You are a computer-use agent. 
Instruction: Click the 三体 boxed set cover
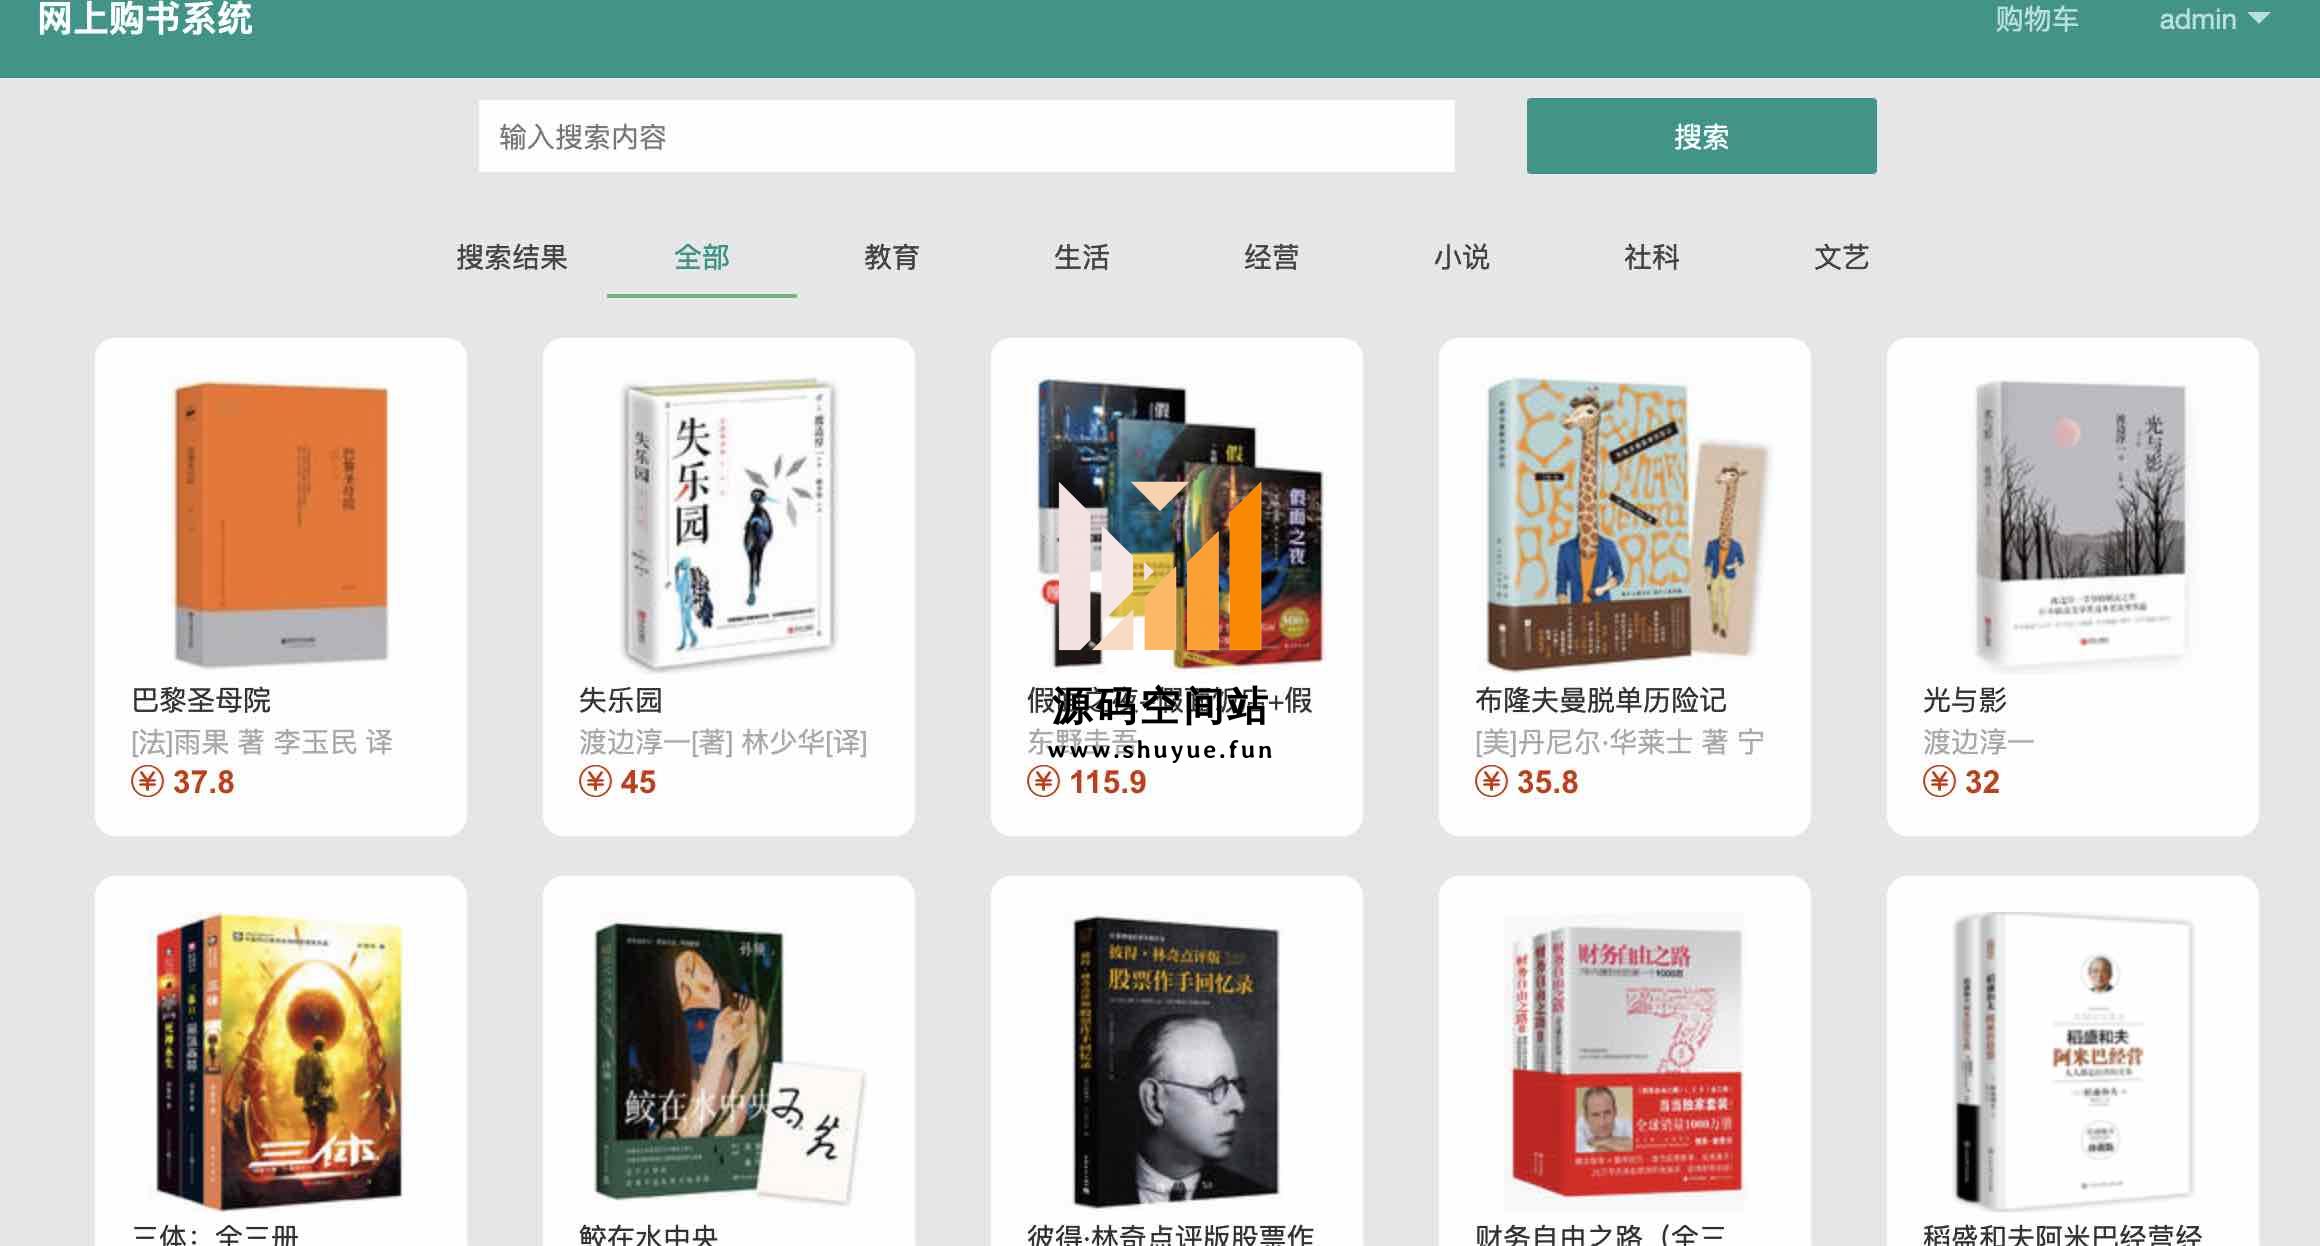click(279, 1061)
